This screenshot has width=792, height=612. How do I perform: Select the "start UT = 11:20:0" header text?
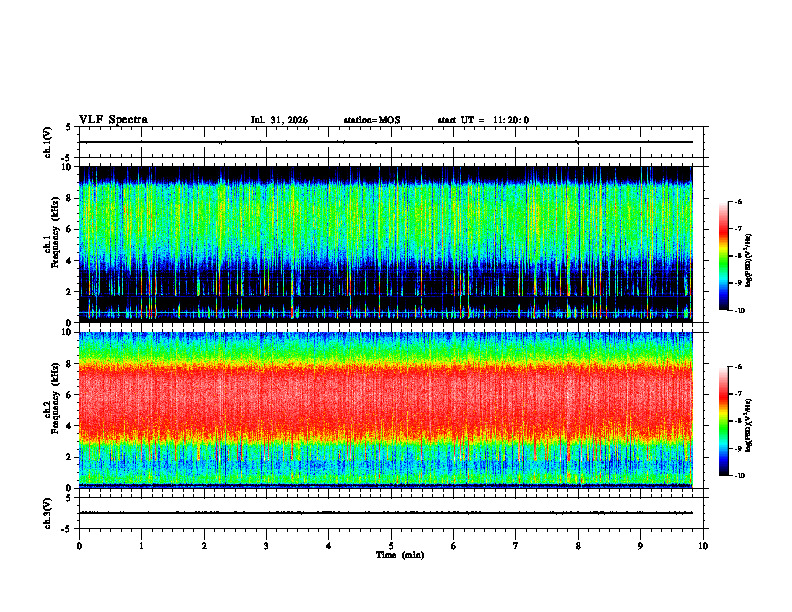coord(483,120)
